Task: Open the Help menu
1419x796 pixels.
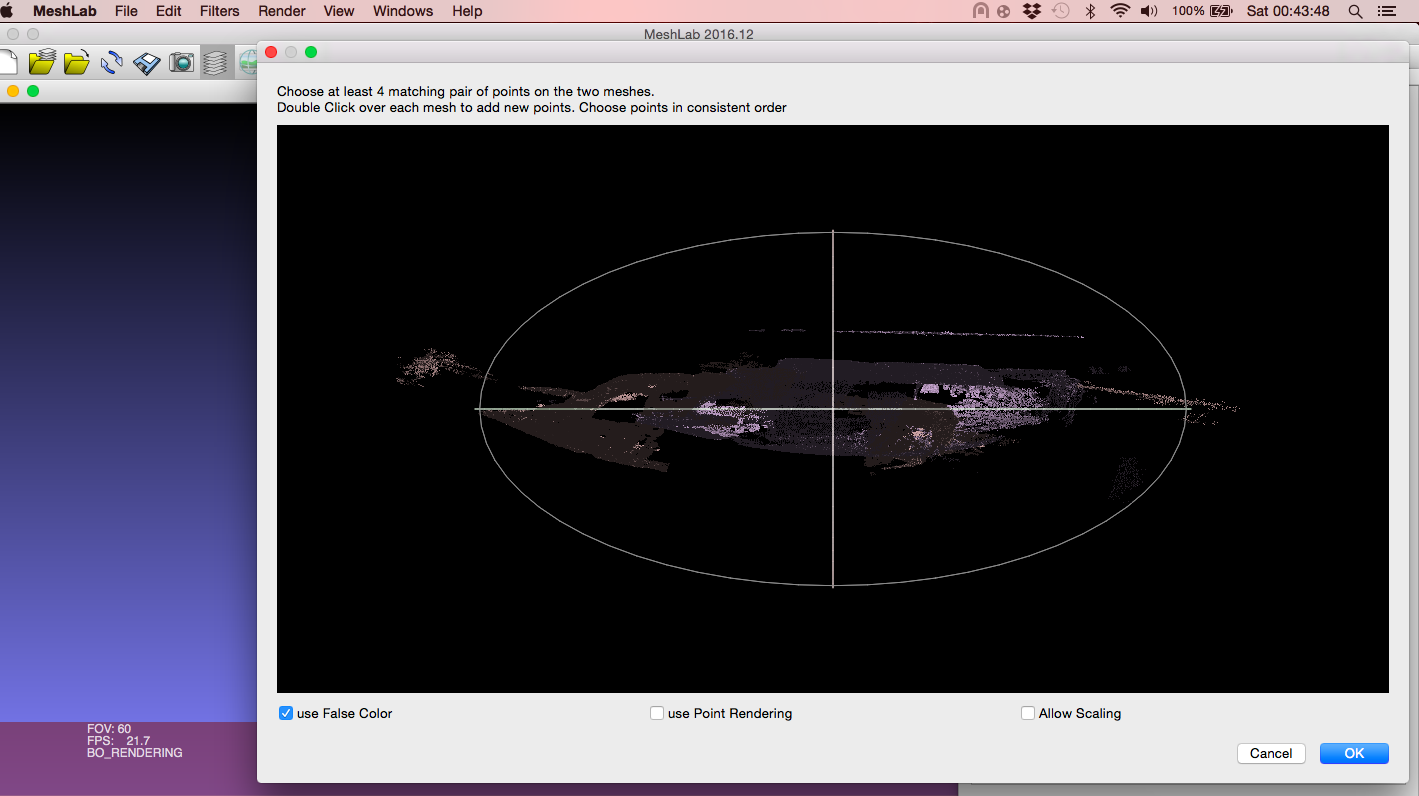Action: [x=466, y=11]
